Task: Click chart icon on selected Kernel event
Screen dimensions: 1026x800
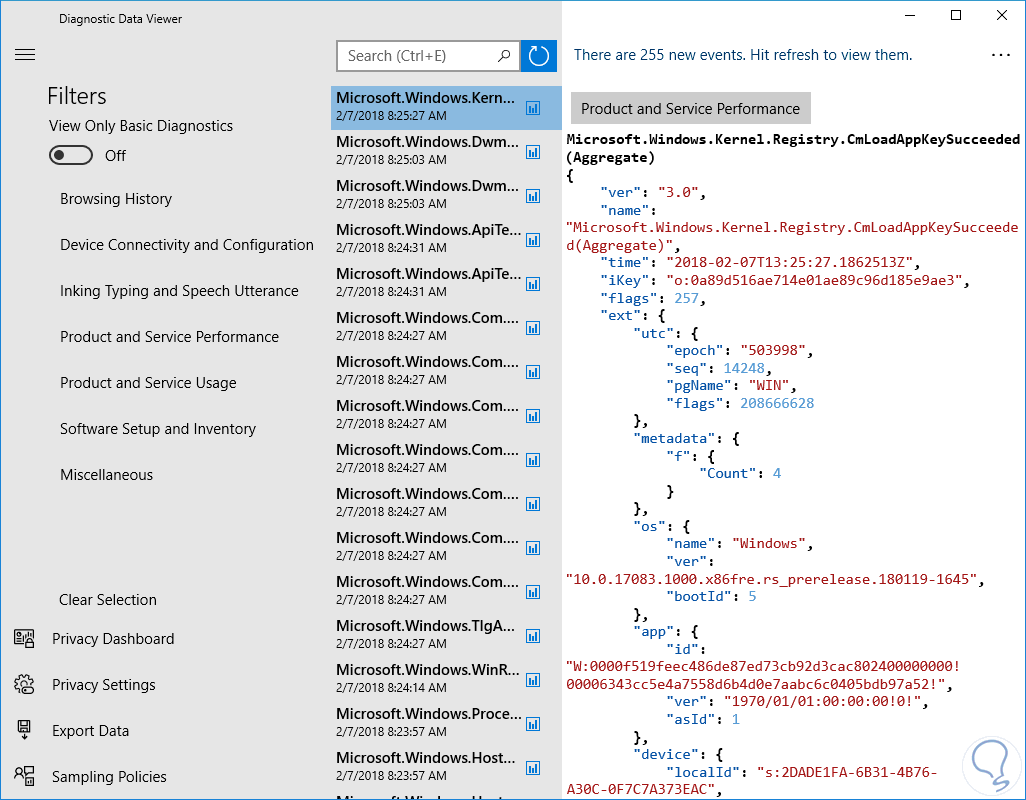Action: click(533, 107)
